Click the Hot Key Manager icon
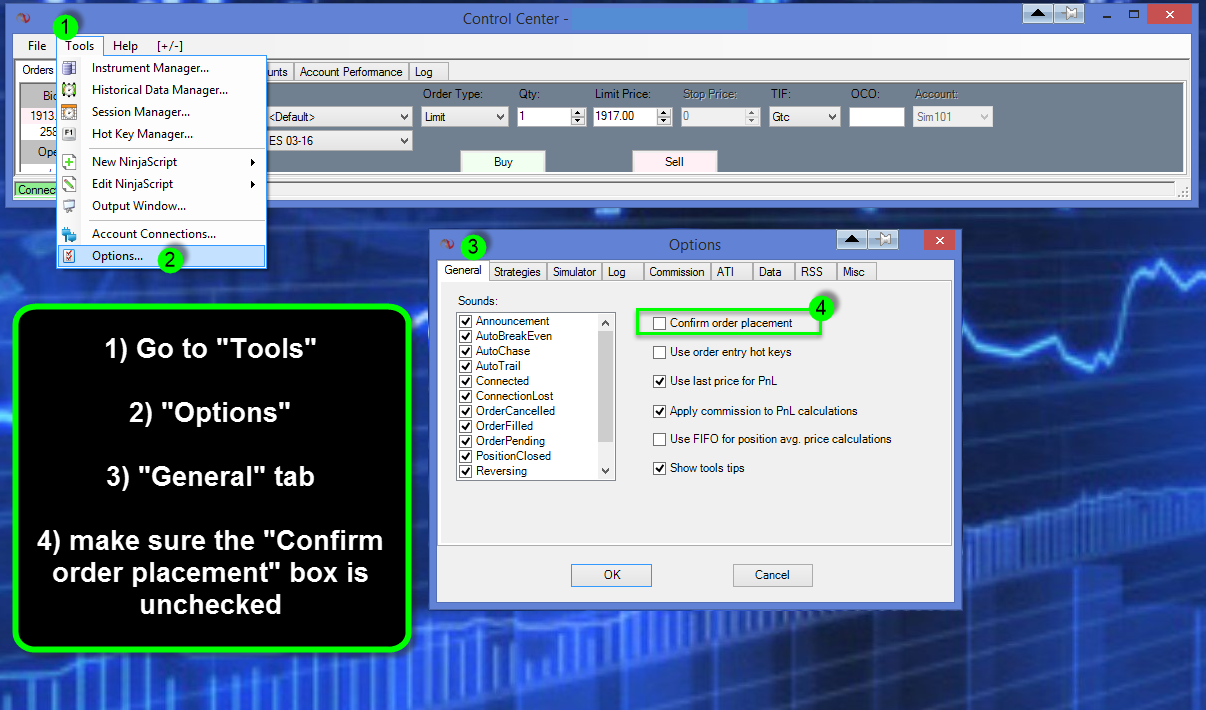Screen dimensions: 1206x710 [x=69, y=134]
